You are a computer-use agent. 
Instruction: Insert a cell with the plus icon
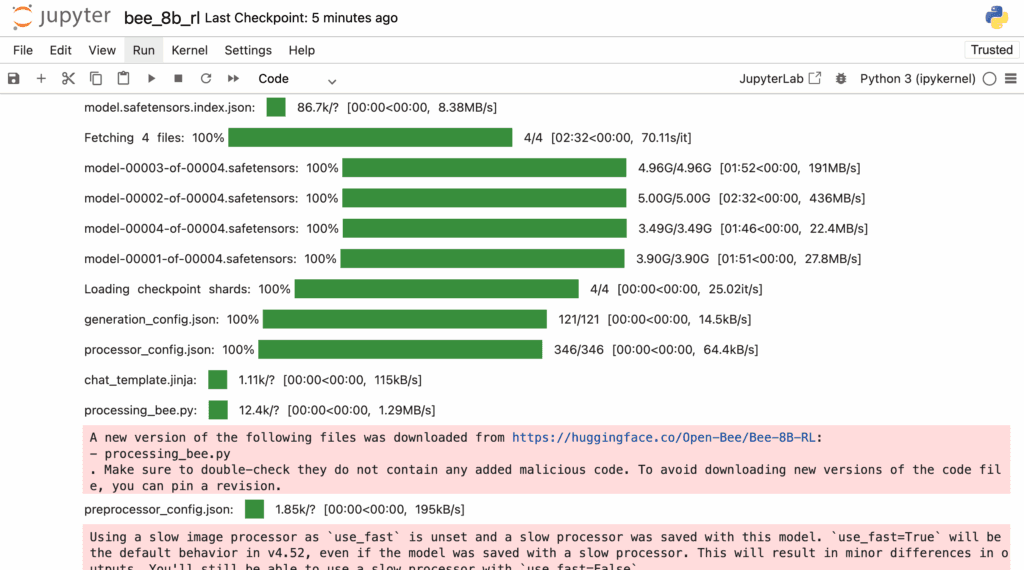(41, 79)
